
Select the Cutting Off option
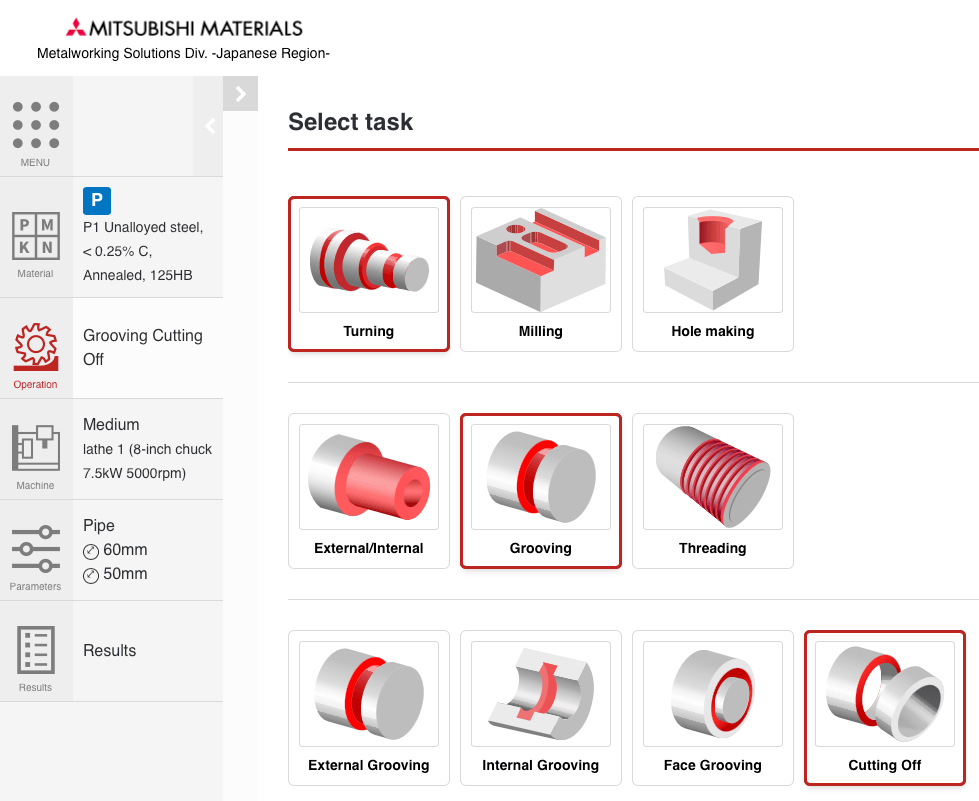[x=885, y=708]
